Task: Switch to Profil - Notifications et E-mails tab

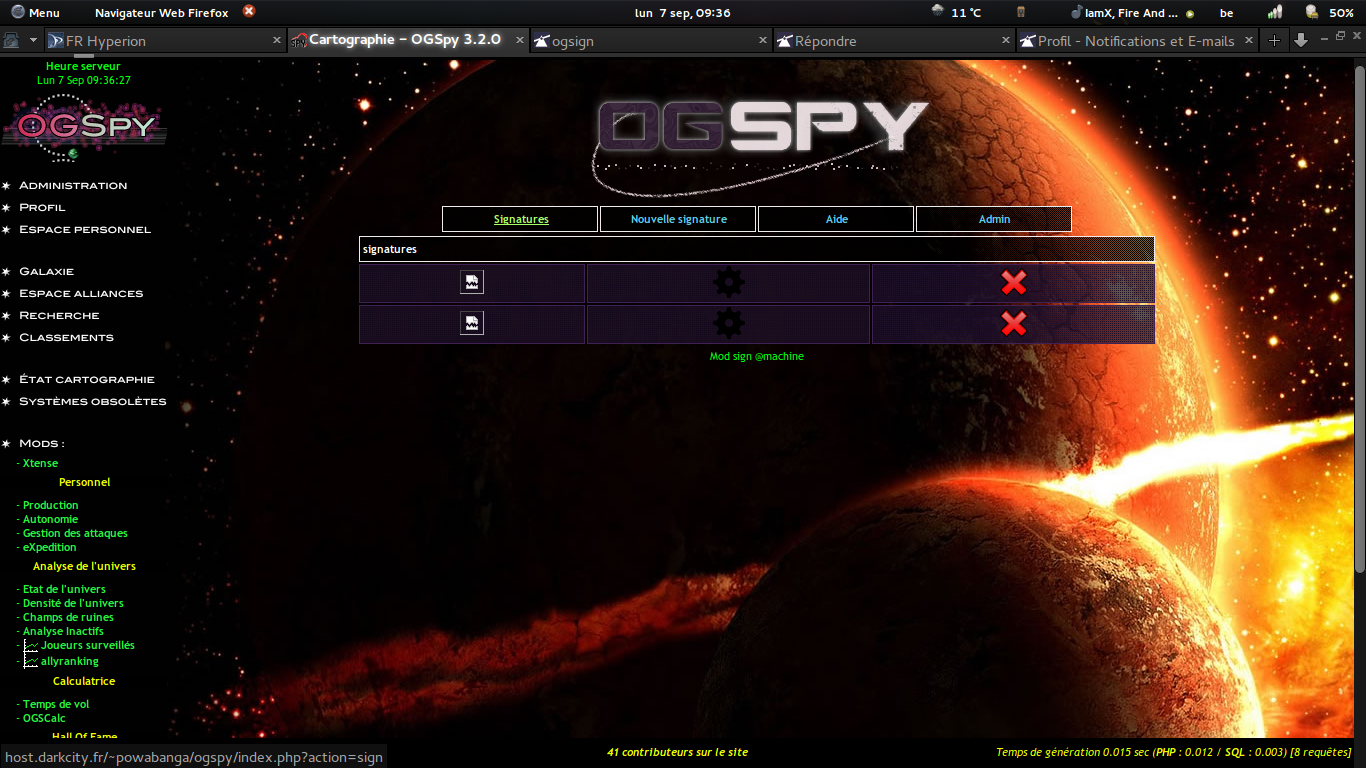Action: (1137, 41)
